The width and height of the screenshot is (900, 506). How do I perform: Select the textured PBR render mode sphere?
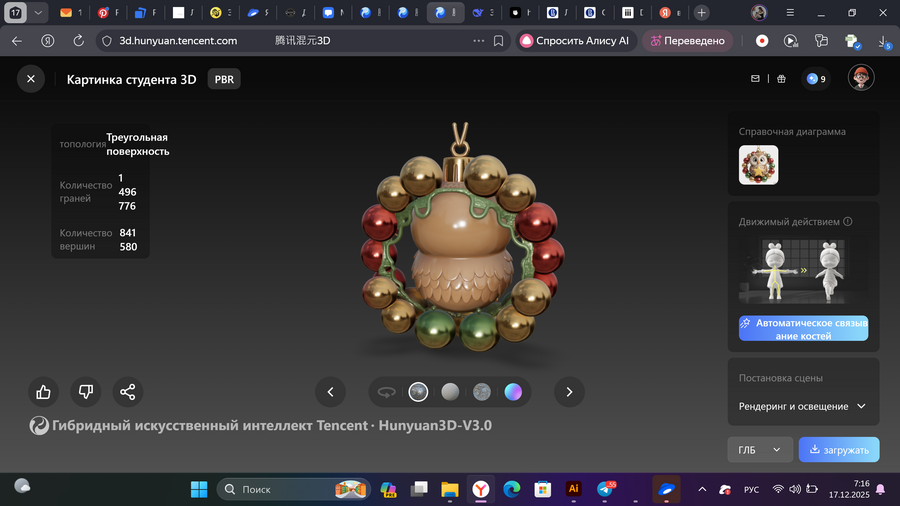click(x=418, y=392)
